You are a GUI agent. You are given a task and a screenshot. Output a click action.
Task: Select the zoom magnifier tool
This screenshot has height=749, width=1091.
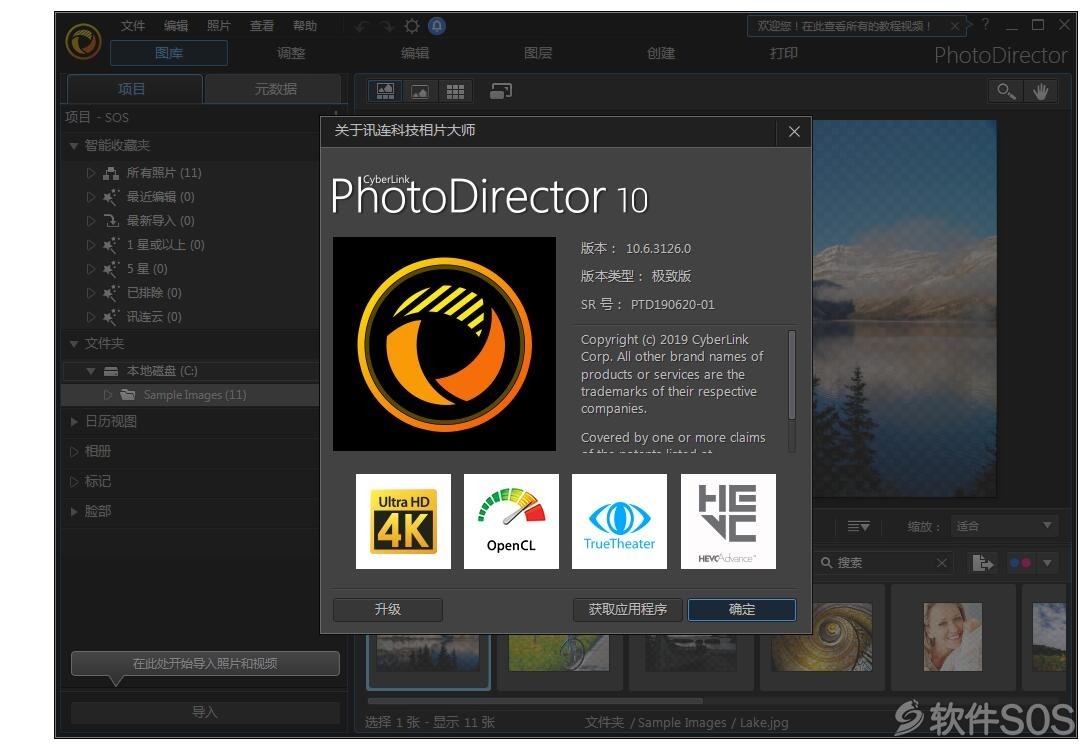pyautogui.click(x=1006, y=91)
